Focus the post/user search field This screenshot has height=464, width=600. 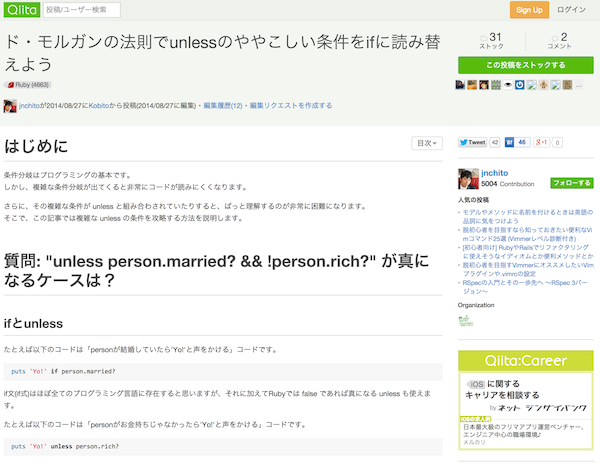tap(82, 10)
